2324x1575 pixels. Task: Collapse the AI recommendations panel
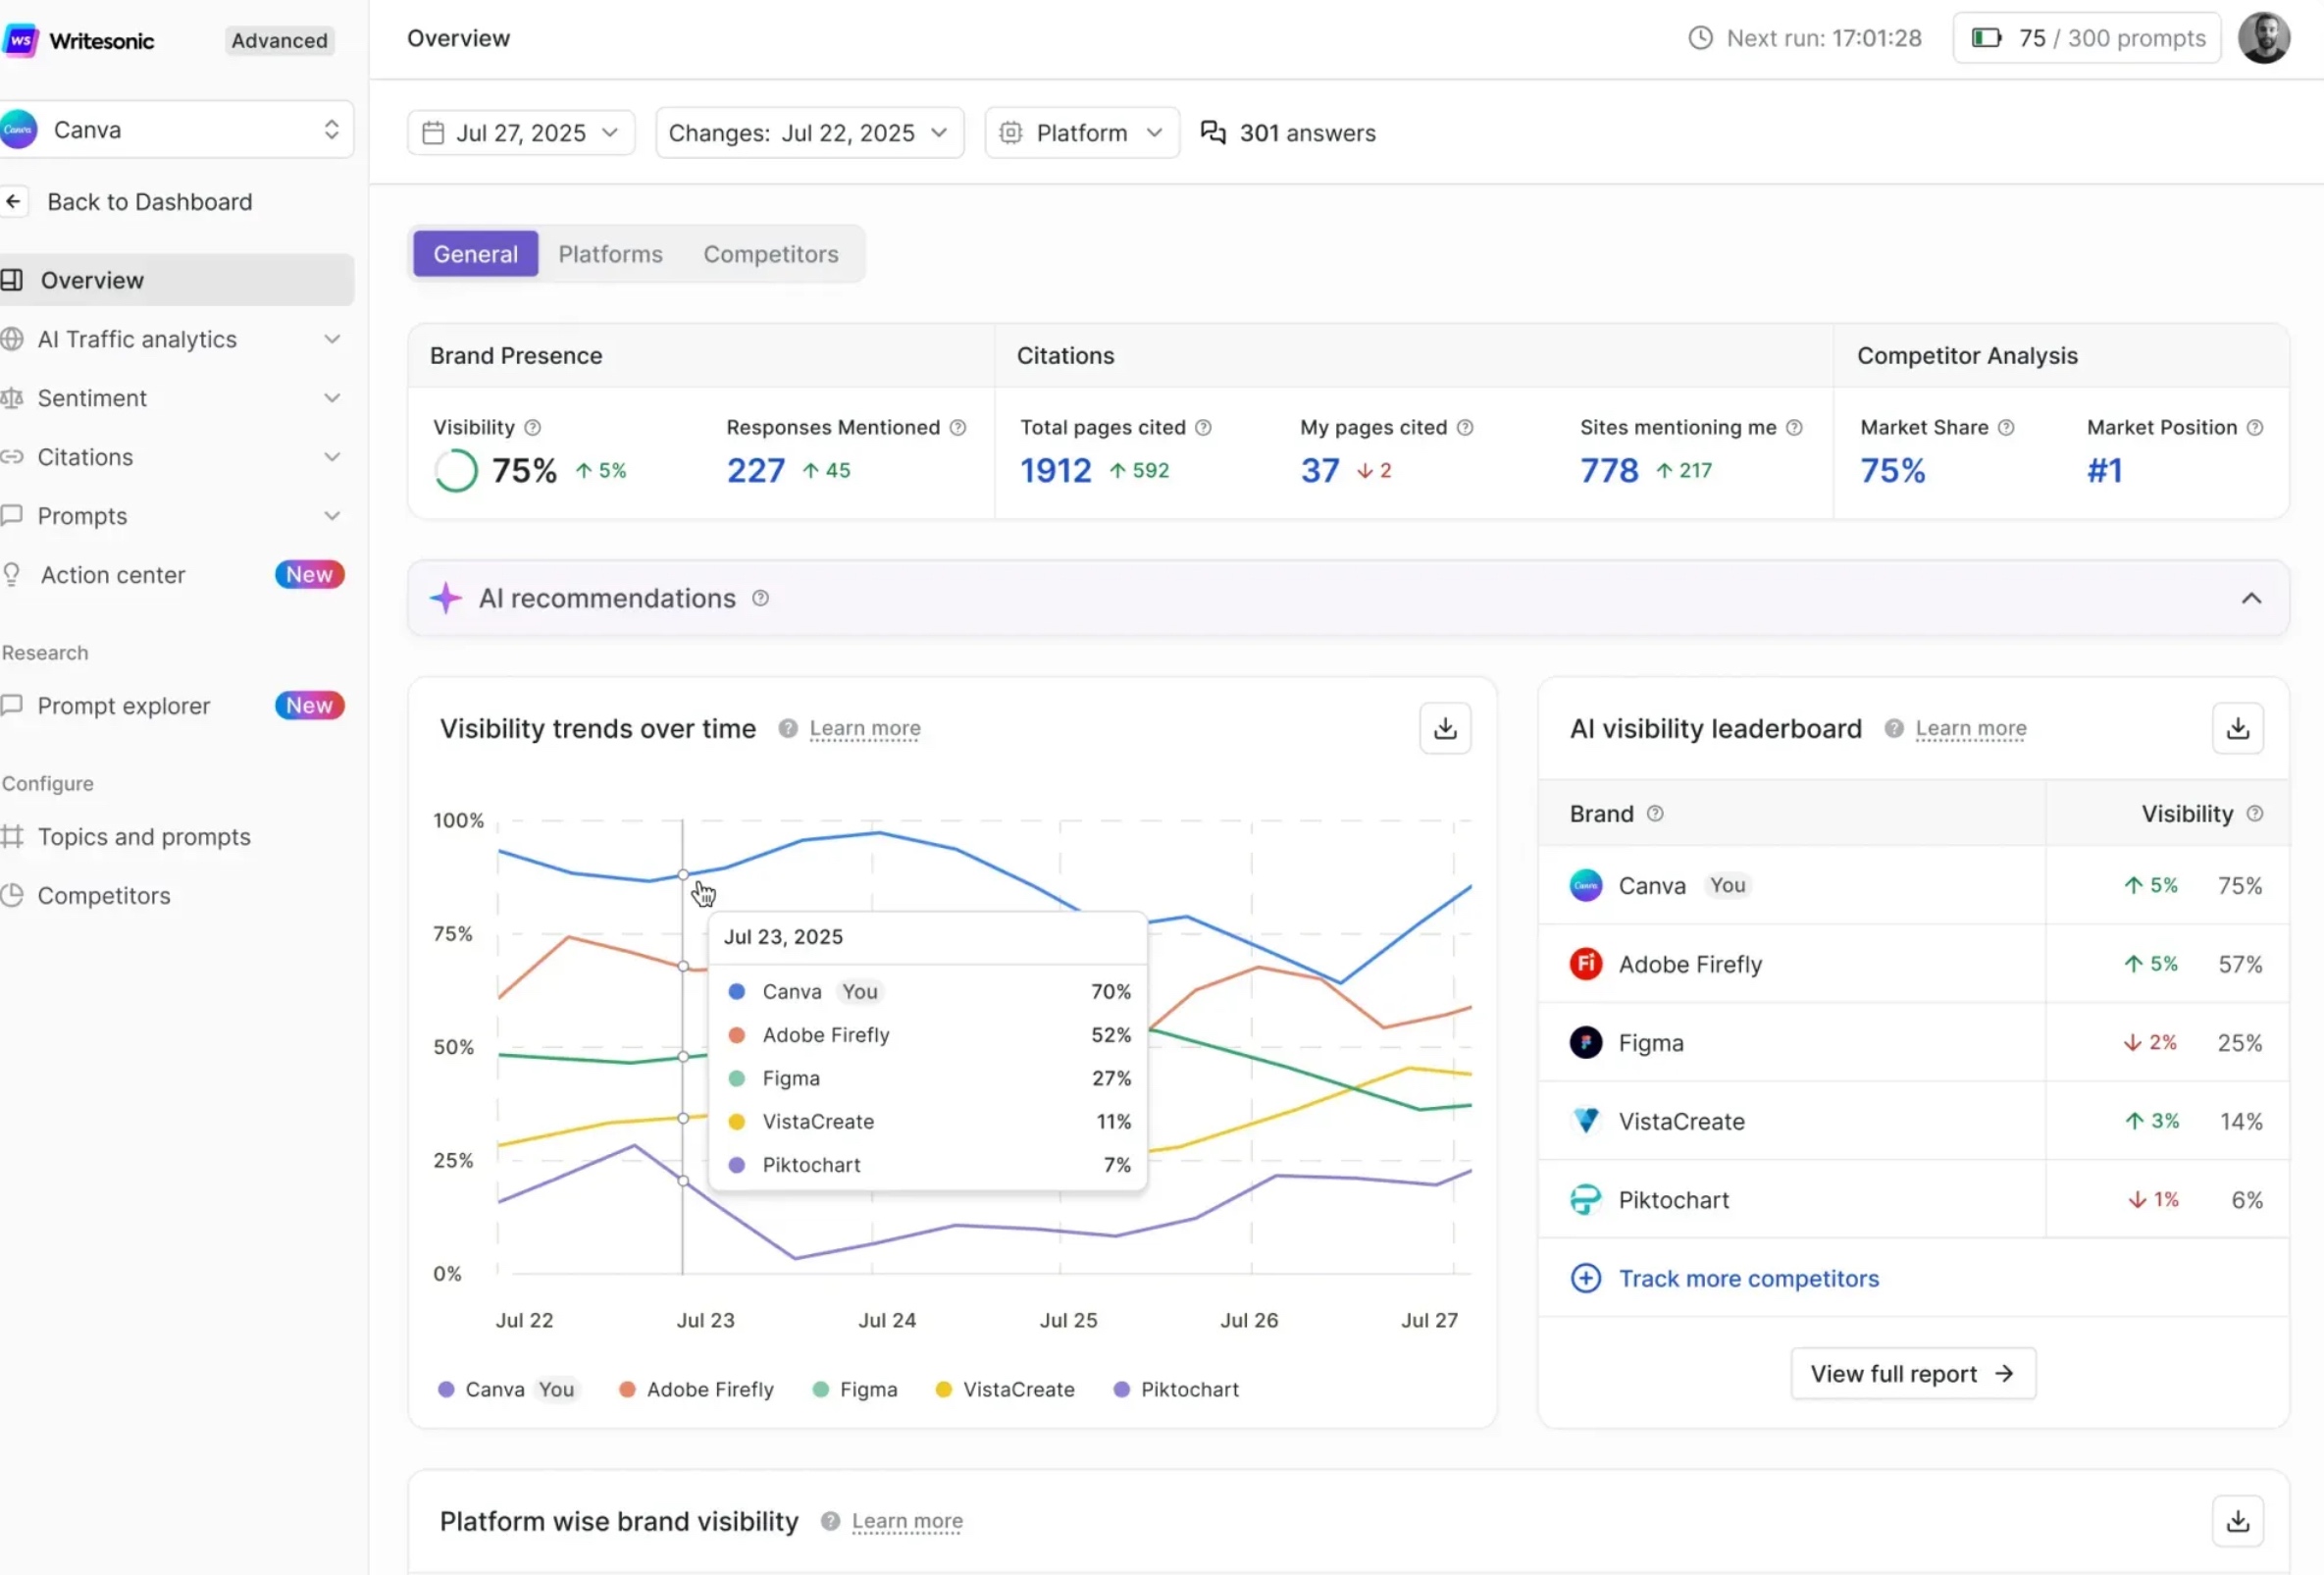tap(2251, 598)
